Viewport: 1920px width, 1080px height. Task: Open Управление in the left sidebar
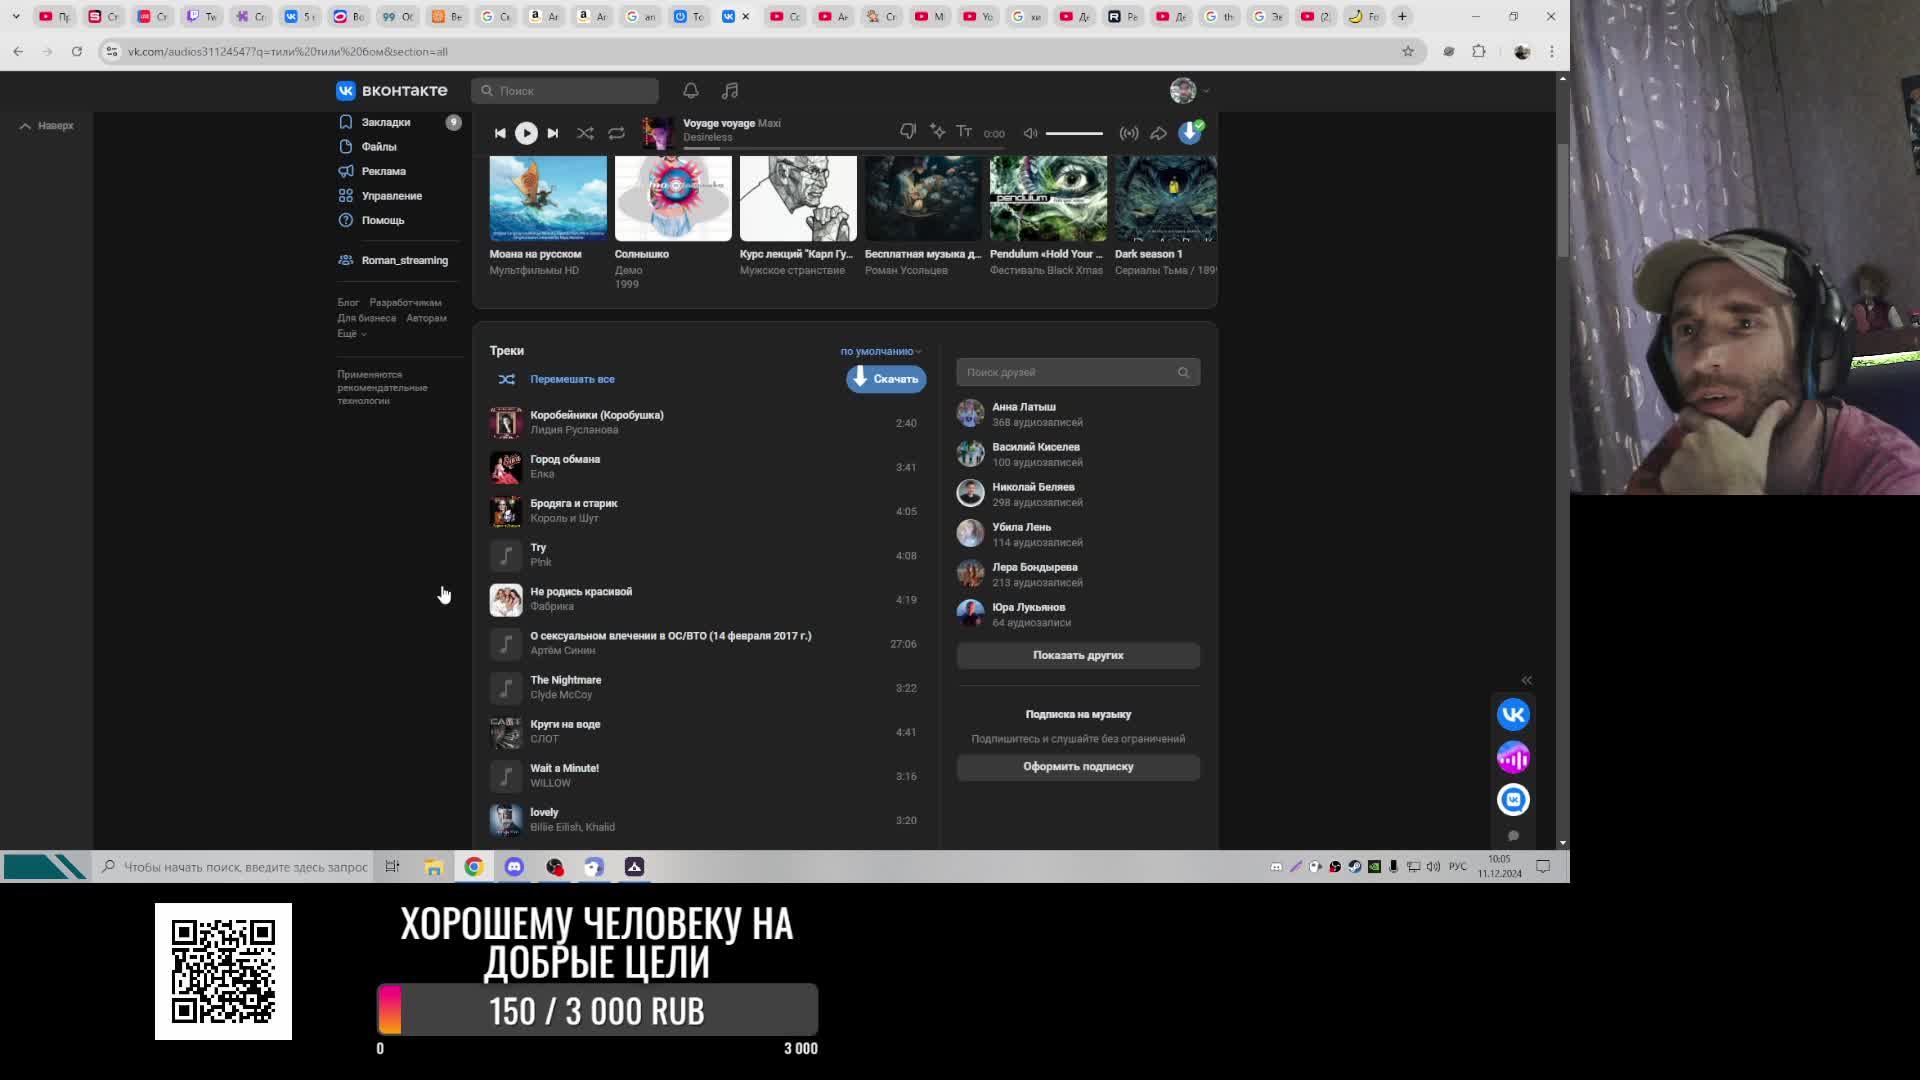point(391,196)
